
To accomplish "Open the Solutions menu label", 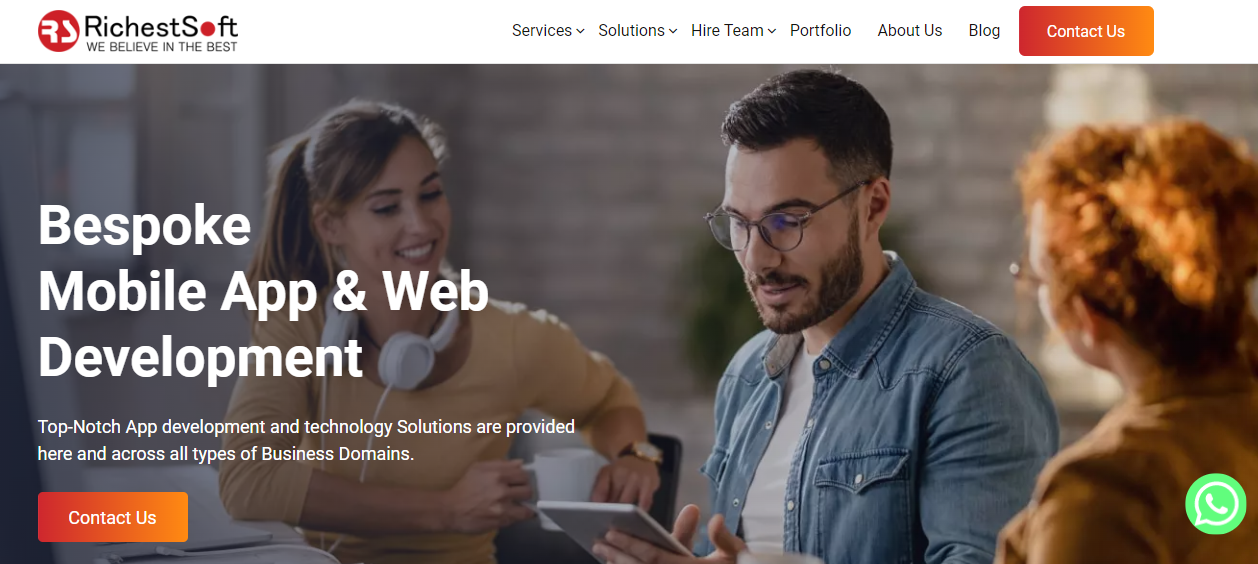I will (631, 31).
